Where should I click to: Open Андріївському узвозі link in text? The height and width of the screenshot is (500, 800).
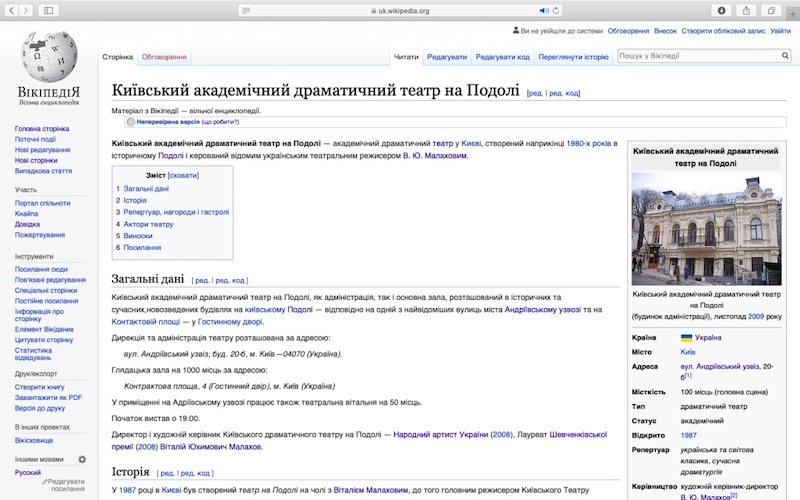coord(542,310)
